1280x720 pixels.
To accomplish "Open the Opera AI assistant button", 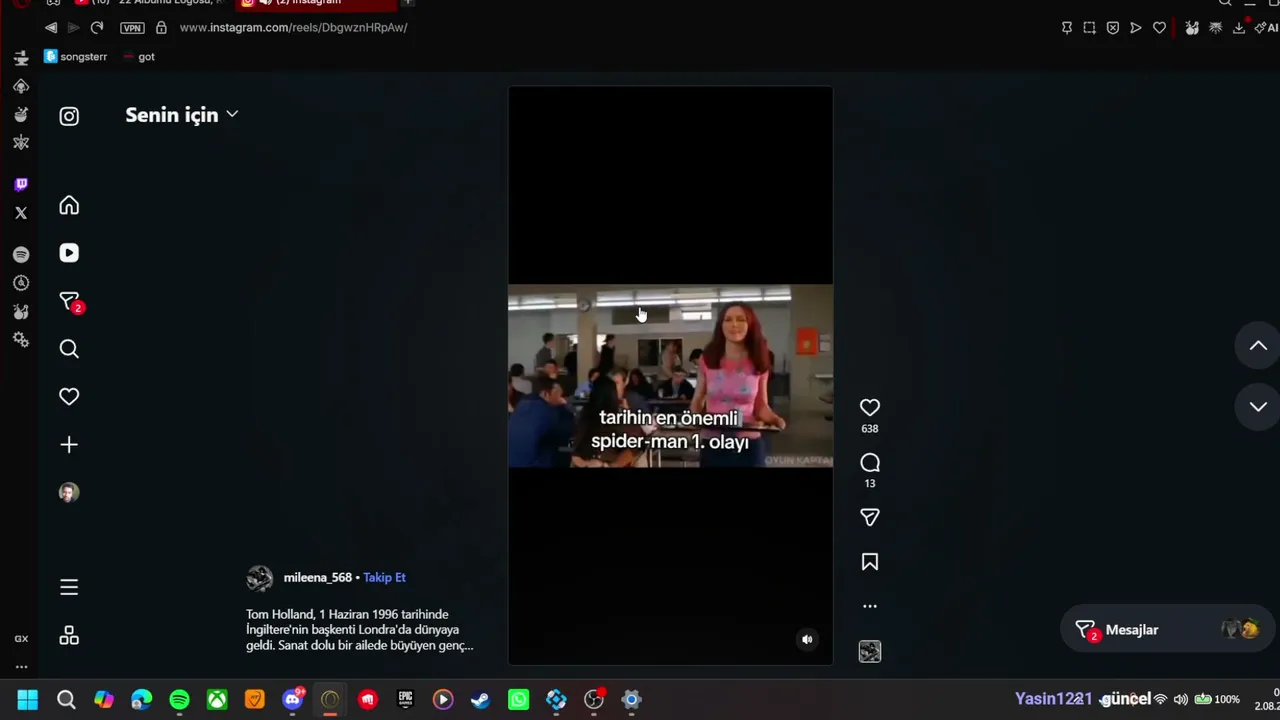I will tap(1266, 28).
